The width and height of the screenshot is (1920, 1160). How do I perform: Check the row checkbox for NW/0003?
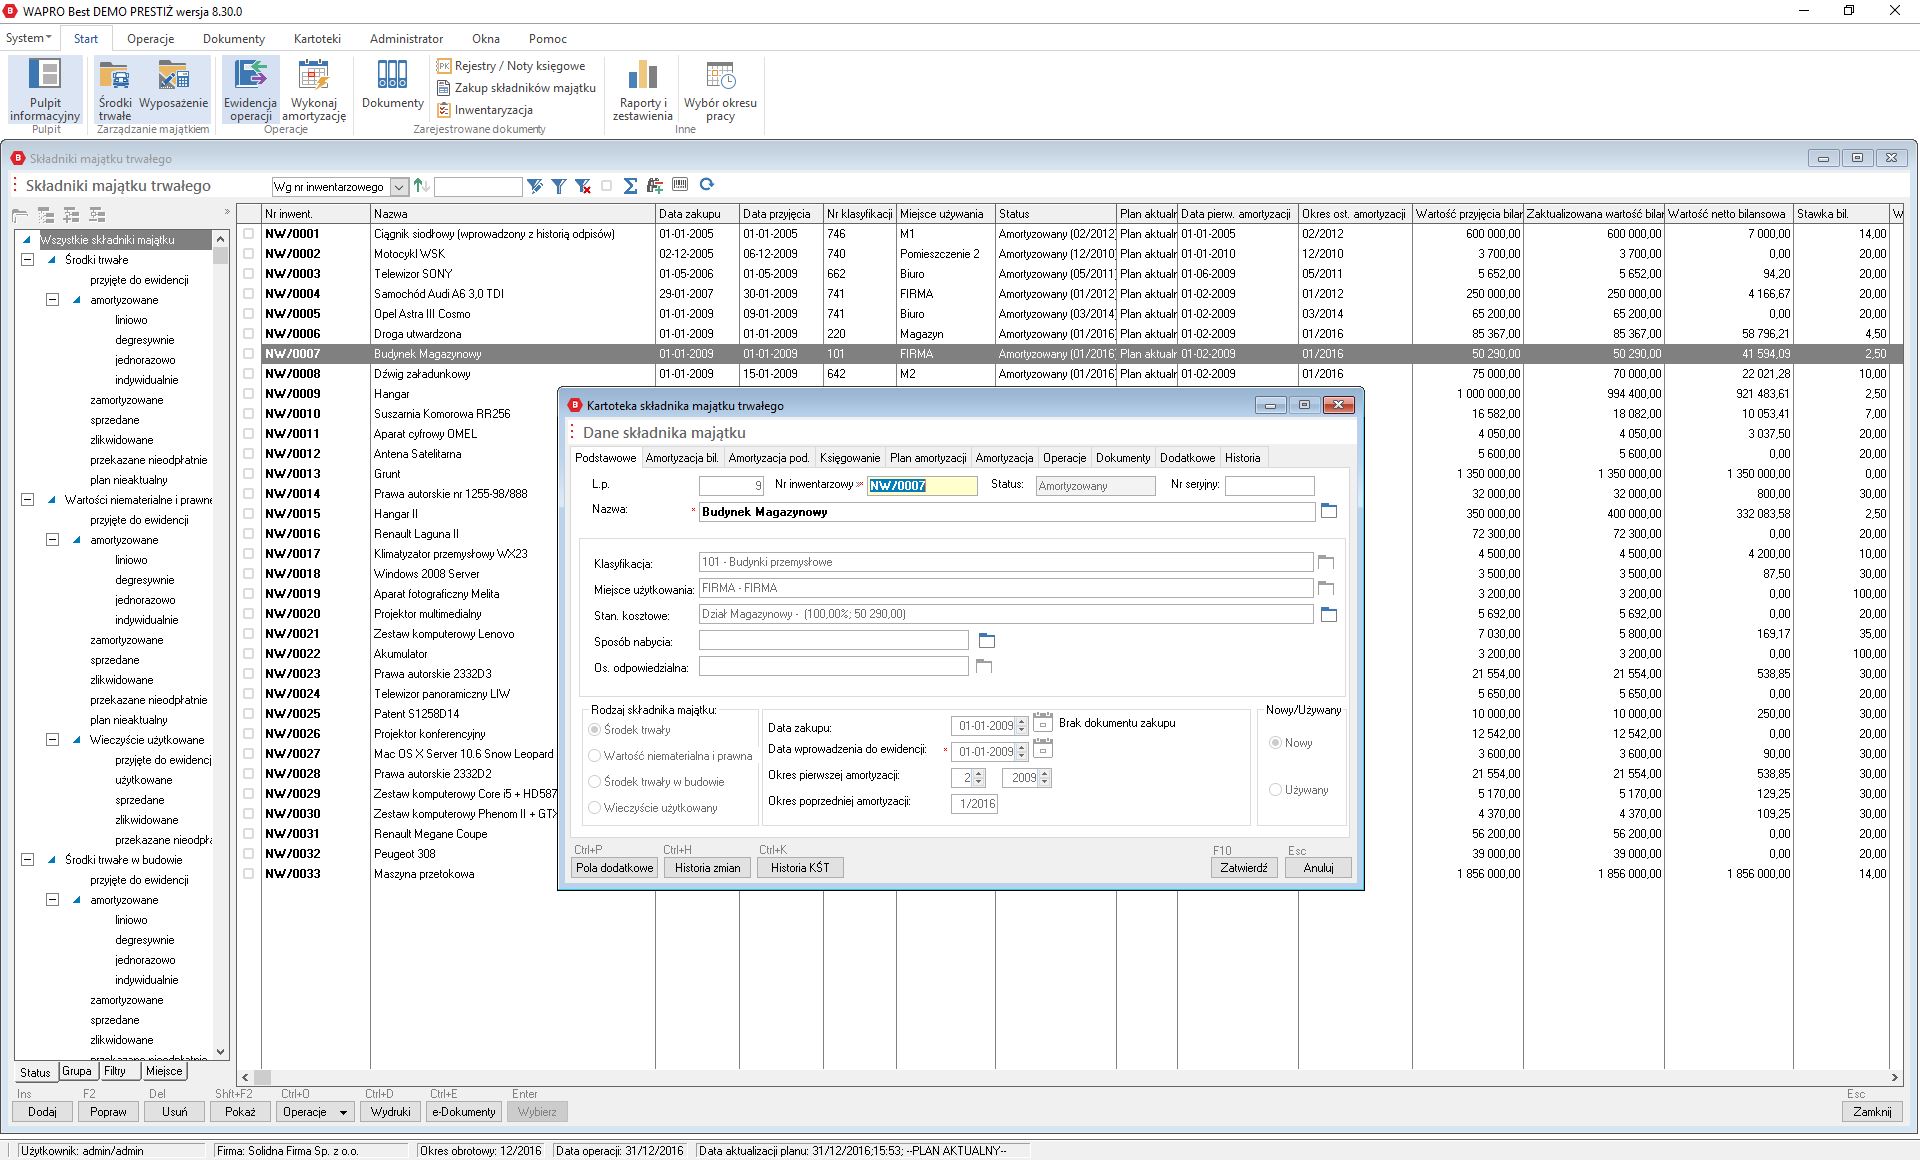249,274
